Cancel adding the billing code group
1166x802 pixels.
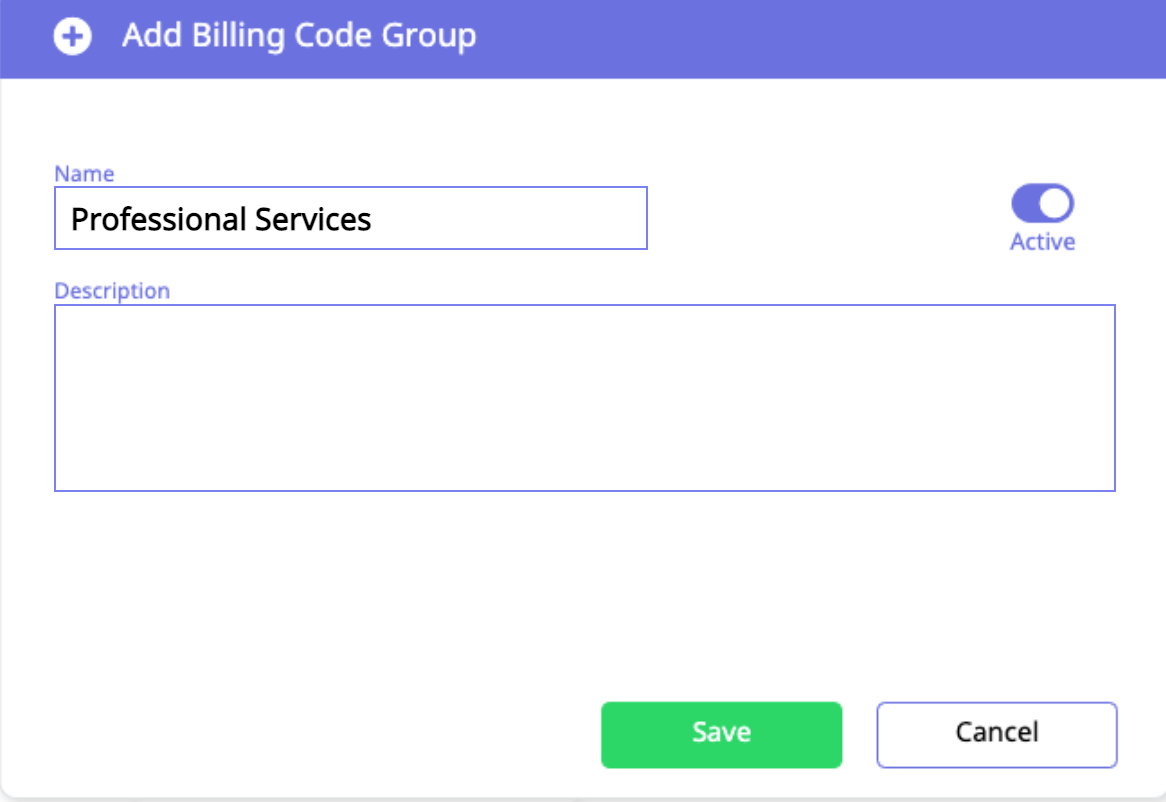[996, 734]
